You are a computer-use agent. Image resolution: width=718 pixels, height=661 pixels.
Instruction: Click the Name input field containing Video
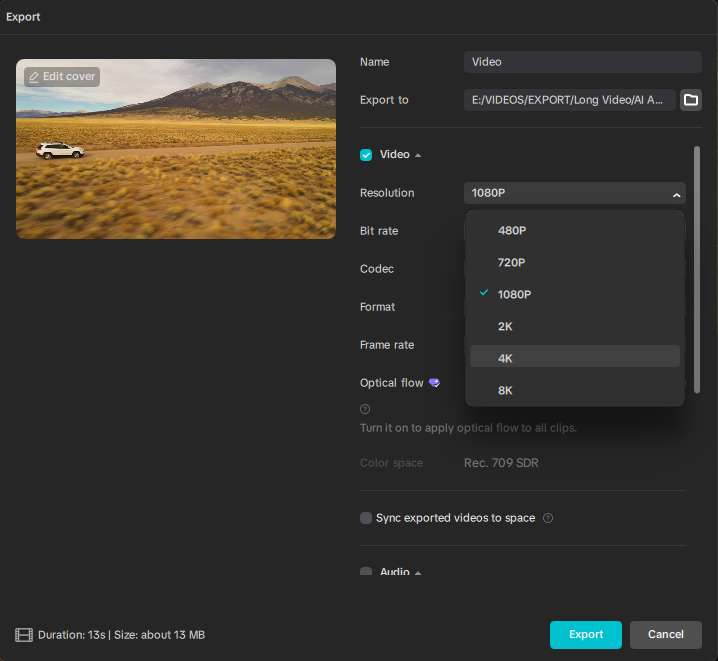(582, 62)
